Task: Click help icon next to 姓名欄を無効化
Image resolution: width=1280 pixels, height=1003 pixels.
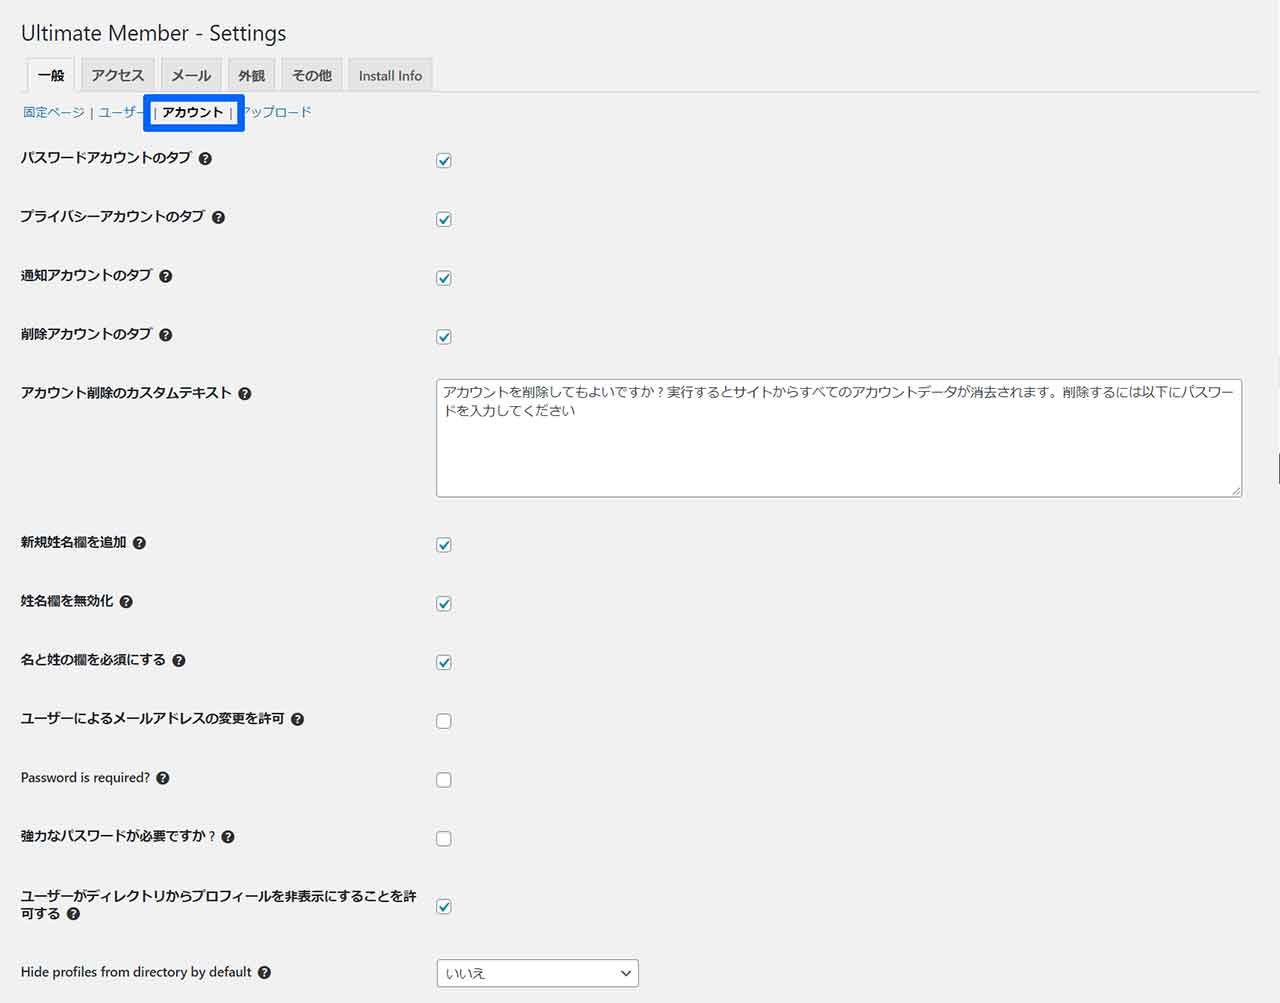Action: click(x=126, y=602)
